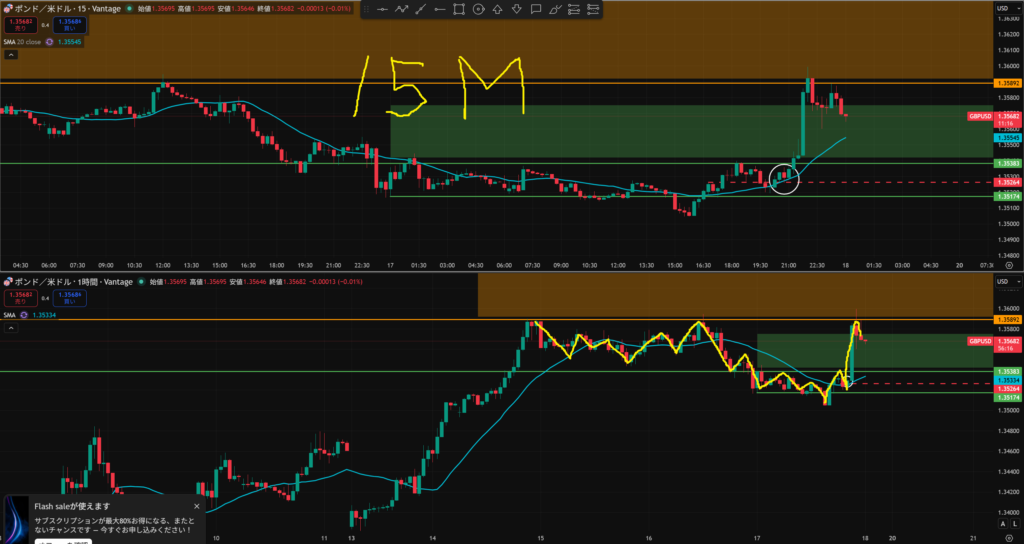Open time axis settings gear on upper chart
Viewport: 1024px width, 544px height.
click(x=1008, y=266)
